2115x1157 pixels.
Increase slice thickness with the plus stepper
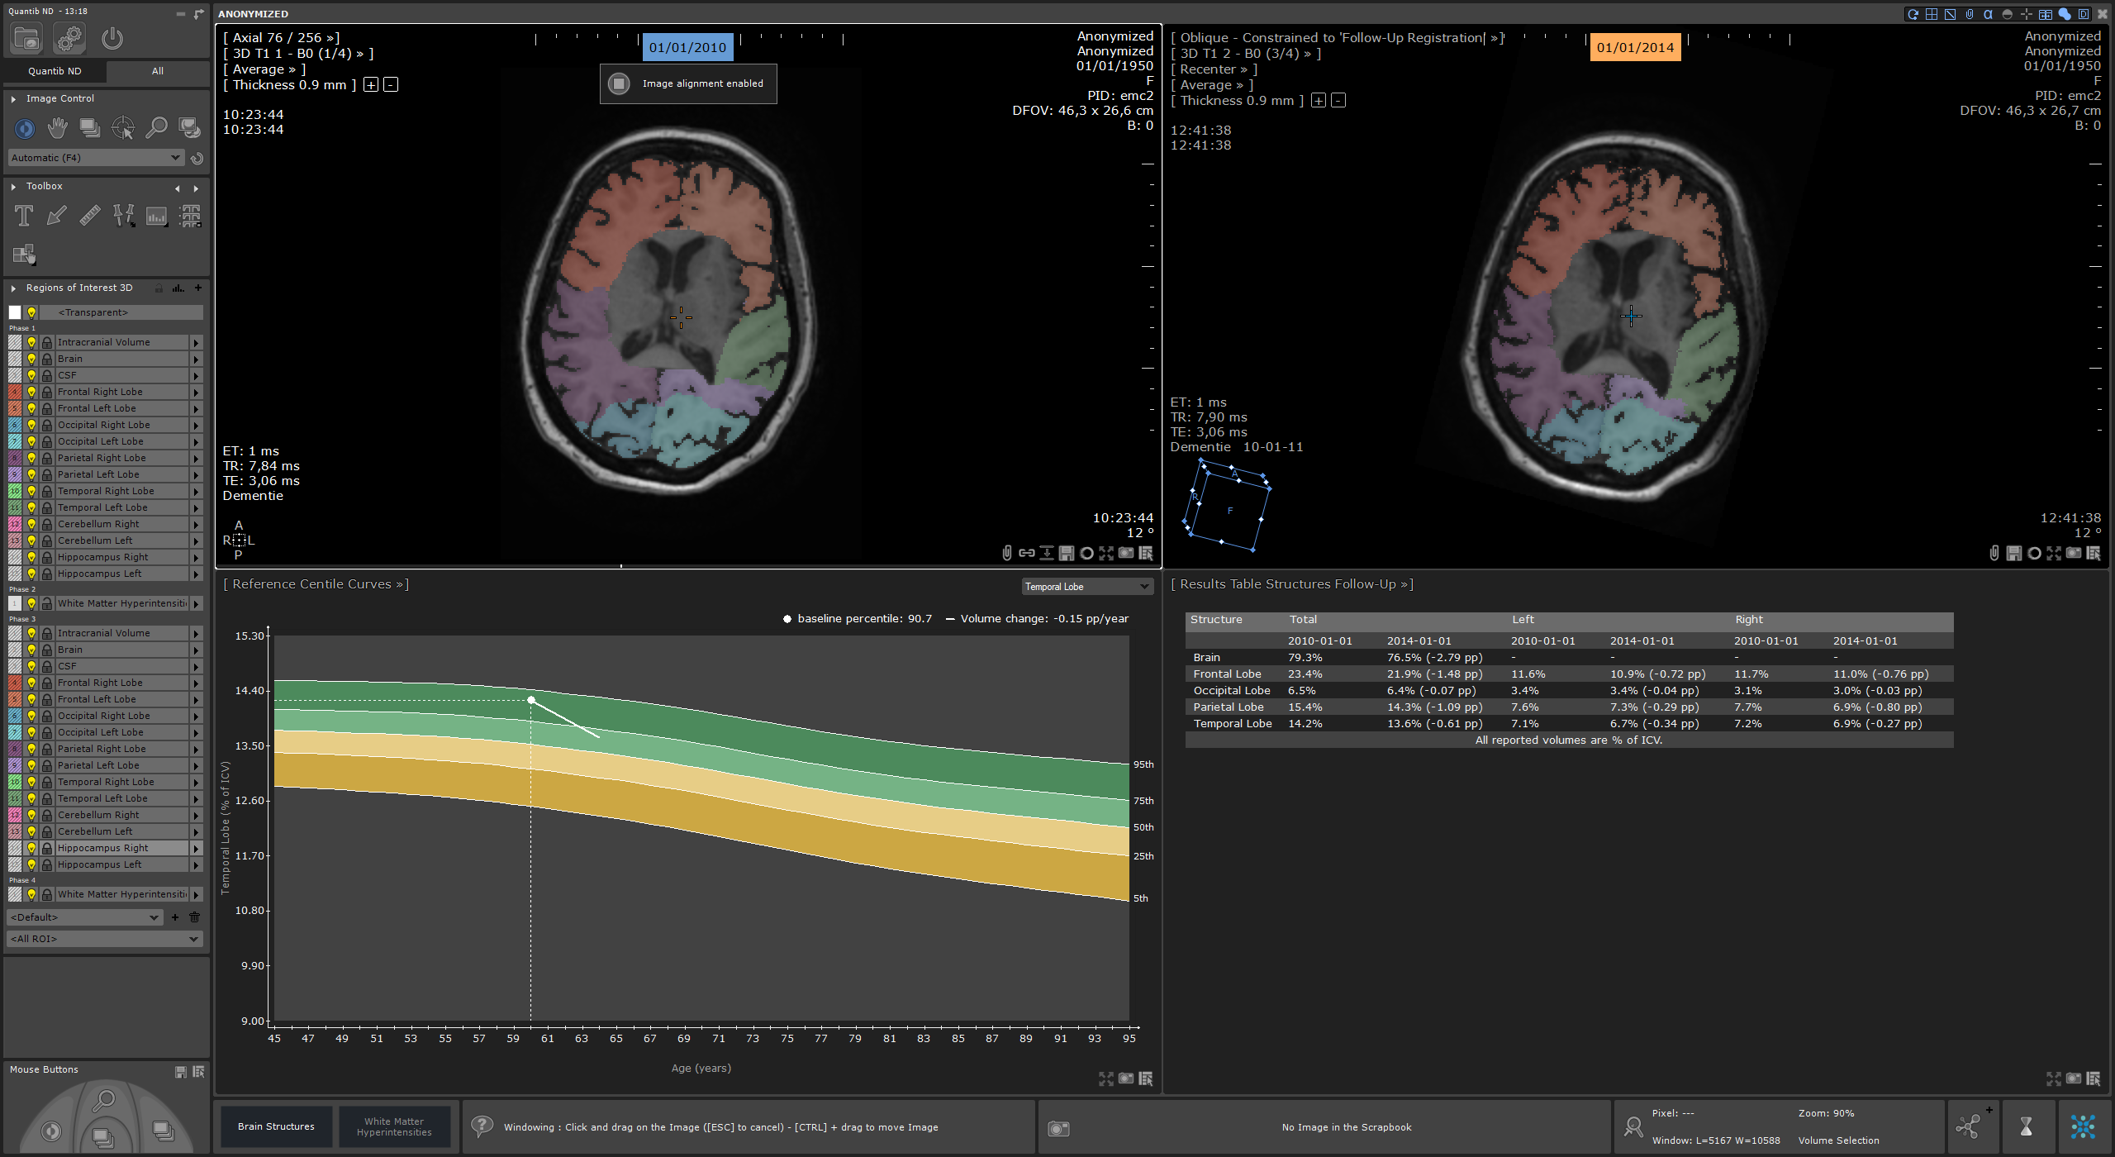click(x=371, y=85)
